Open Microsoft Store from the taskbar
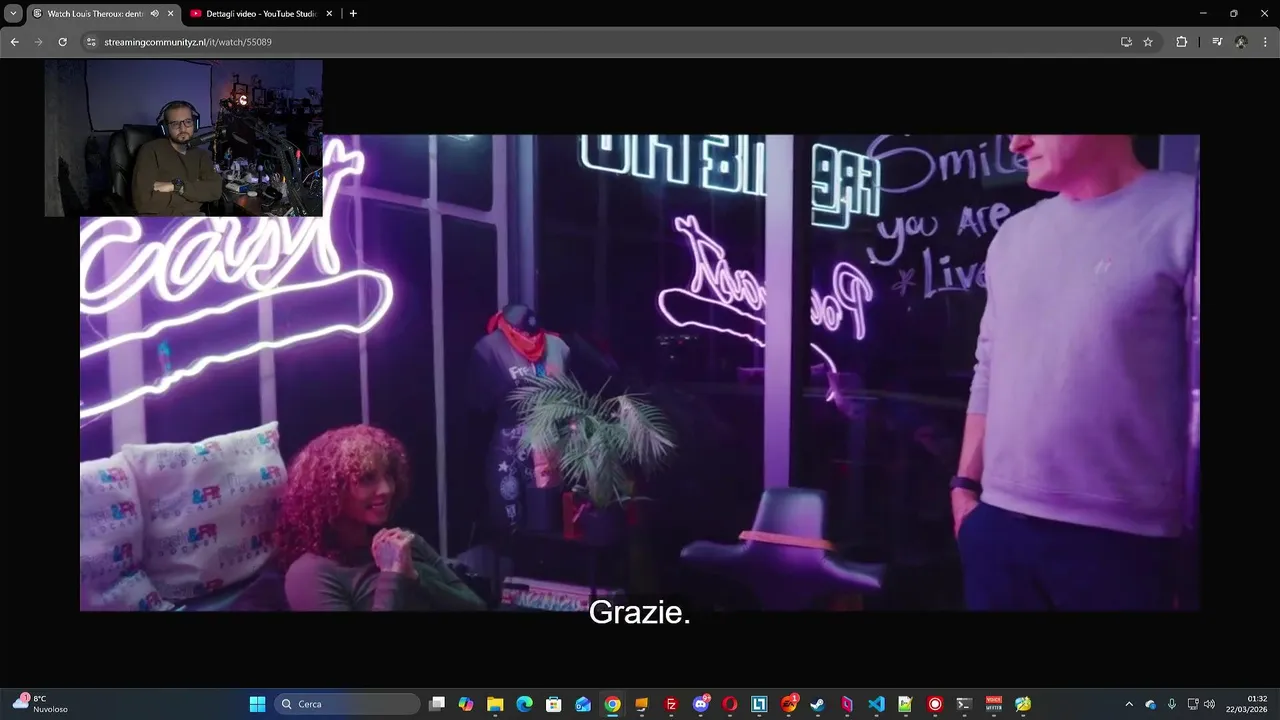 pyautogui.click(x=553, y=704)
